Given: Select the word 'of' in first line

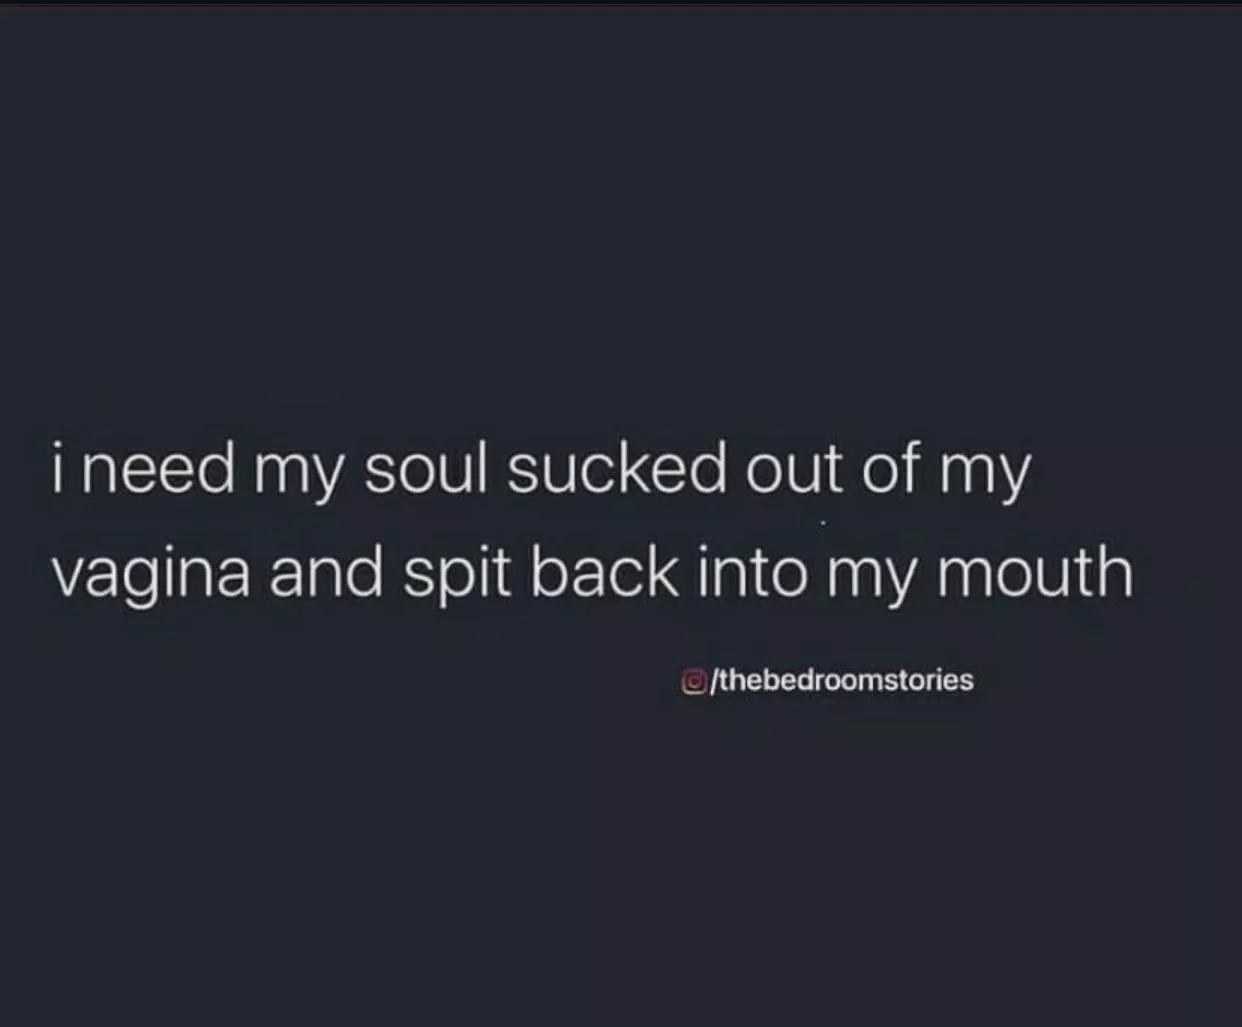Looking at the screenshot, I should tap(892, 469).
